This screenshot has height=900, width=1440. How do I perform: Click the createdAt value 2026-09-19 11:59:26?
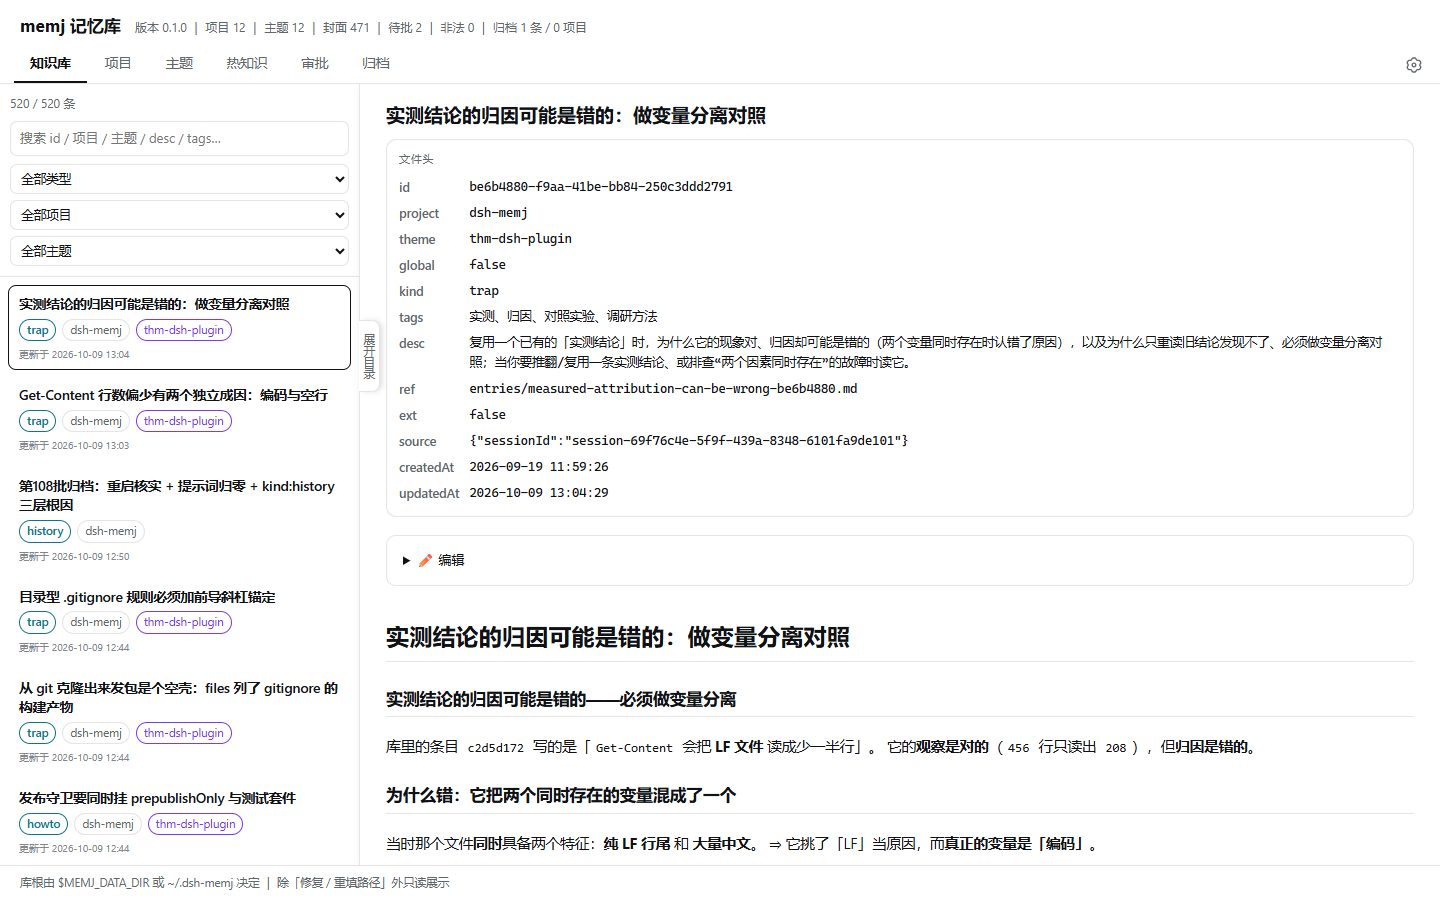(539, 467)
